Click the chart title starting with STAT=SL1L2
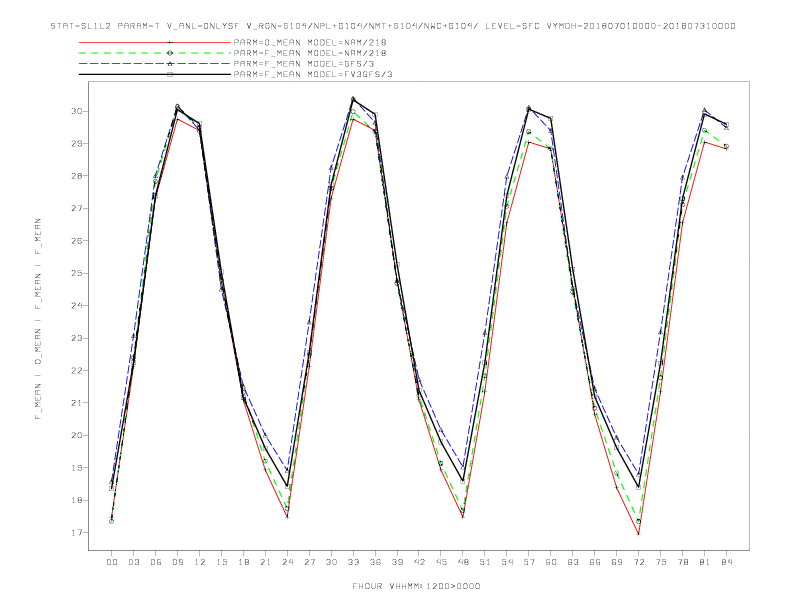792x612 pixels. tap(393, 26)
